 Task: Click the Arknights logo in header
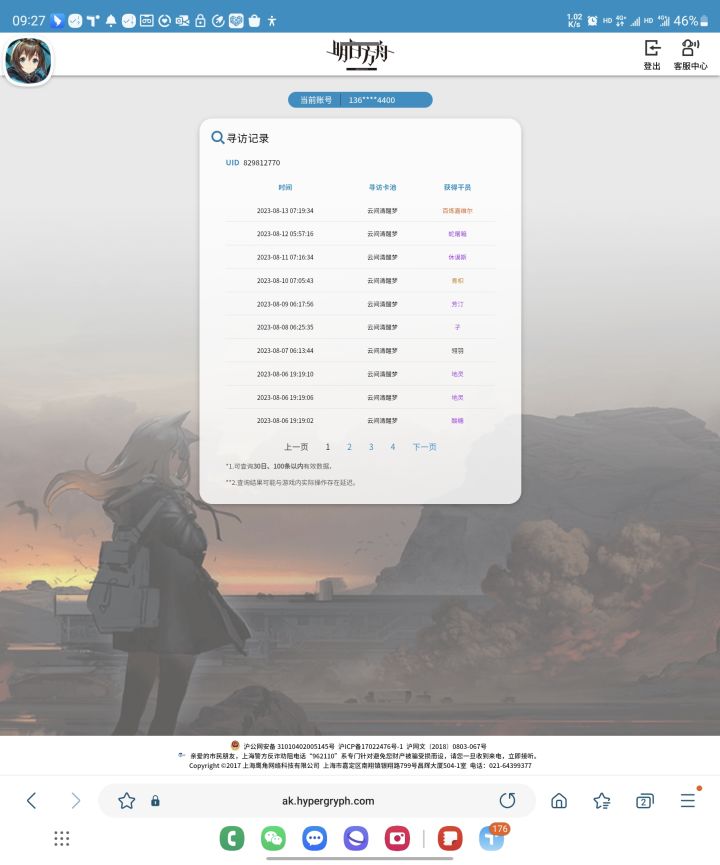(360, 54)
